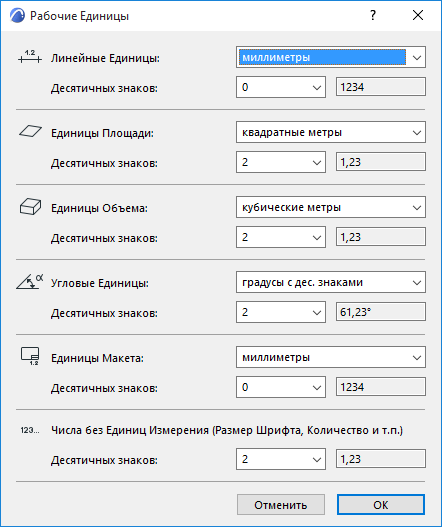Click the Единицы Объема label
The height and width of the screenshot is (527, 442).
[x=99, y=208]
